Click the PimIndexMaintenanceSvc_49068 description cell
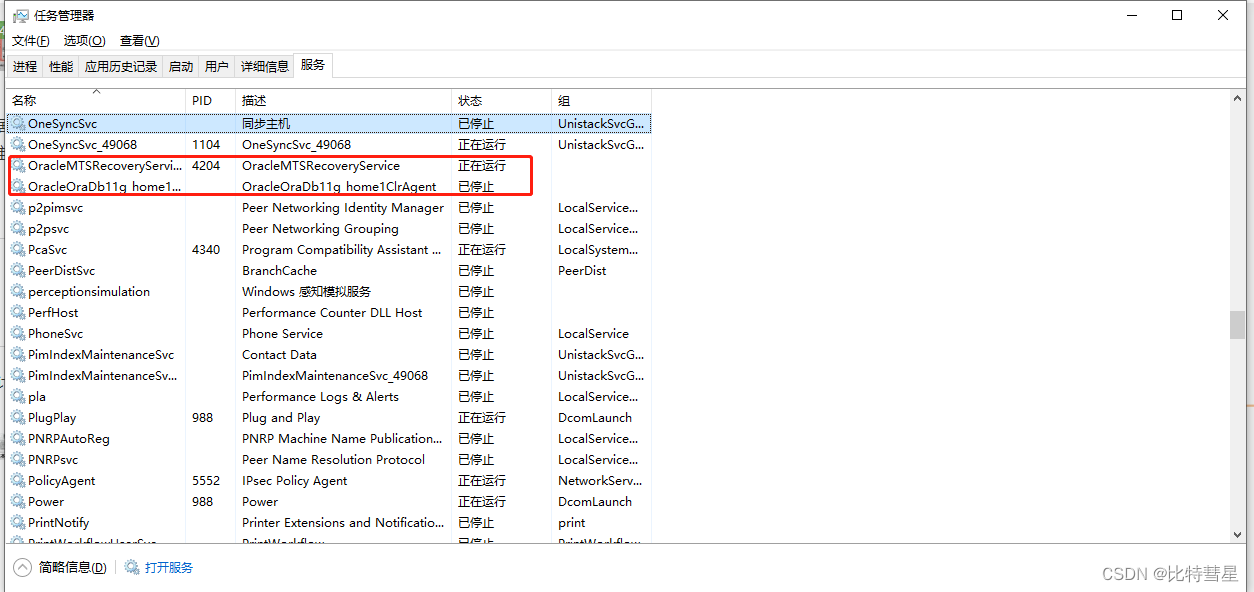This screenshot has width=1254, height=592. pyautogui.click(x=335, y=376)
